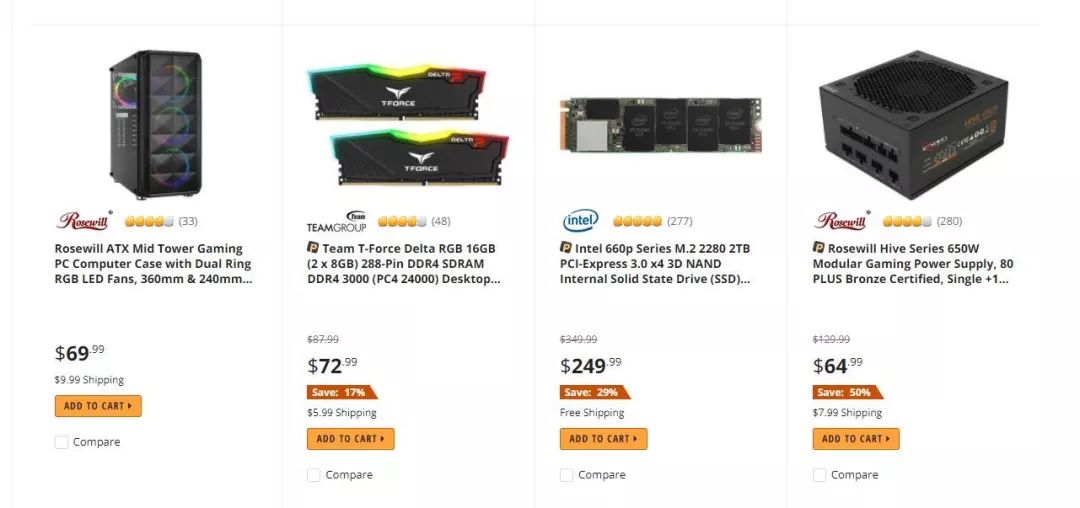
Task: Add Rosewill PC case to cart
Action: coord(98,406)
